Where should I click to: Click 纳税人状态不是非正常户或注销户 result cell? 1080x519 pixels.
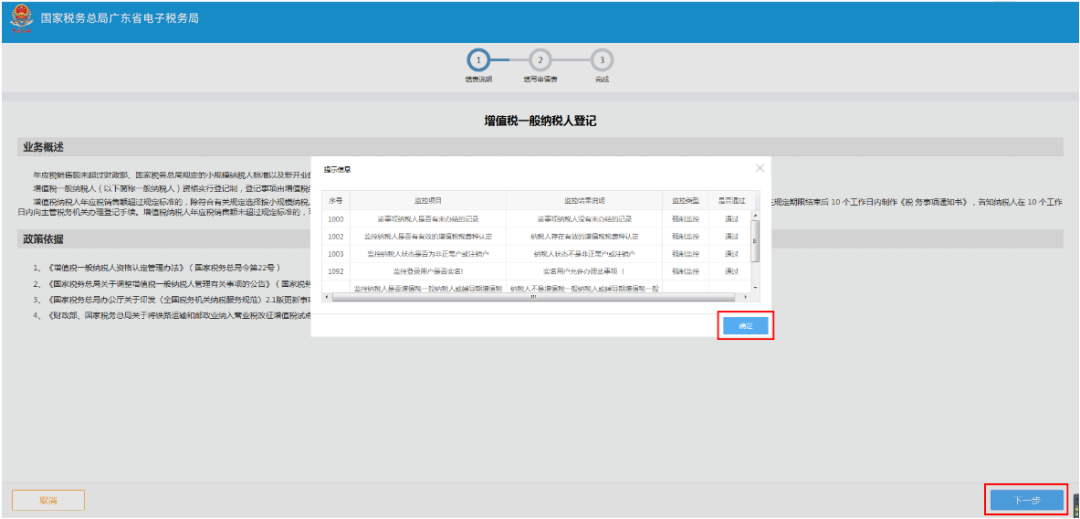(x=584, y=254)
